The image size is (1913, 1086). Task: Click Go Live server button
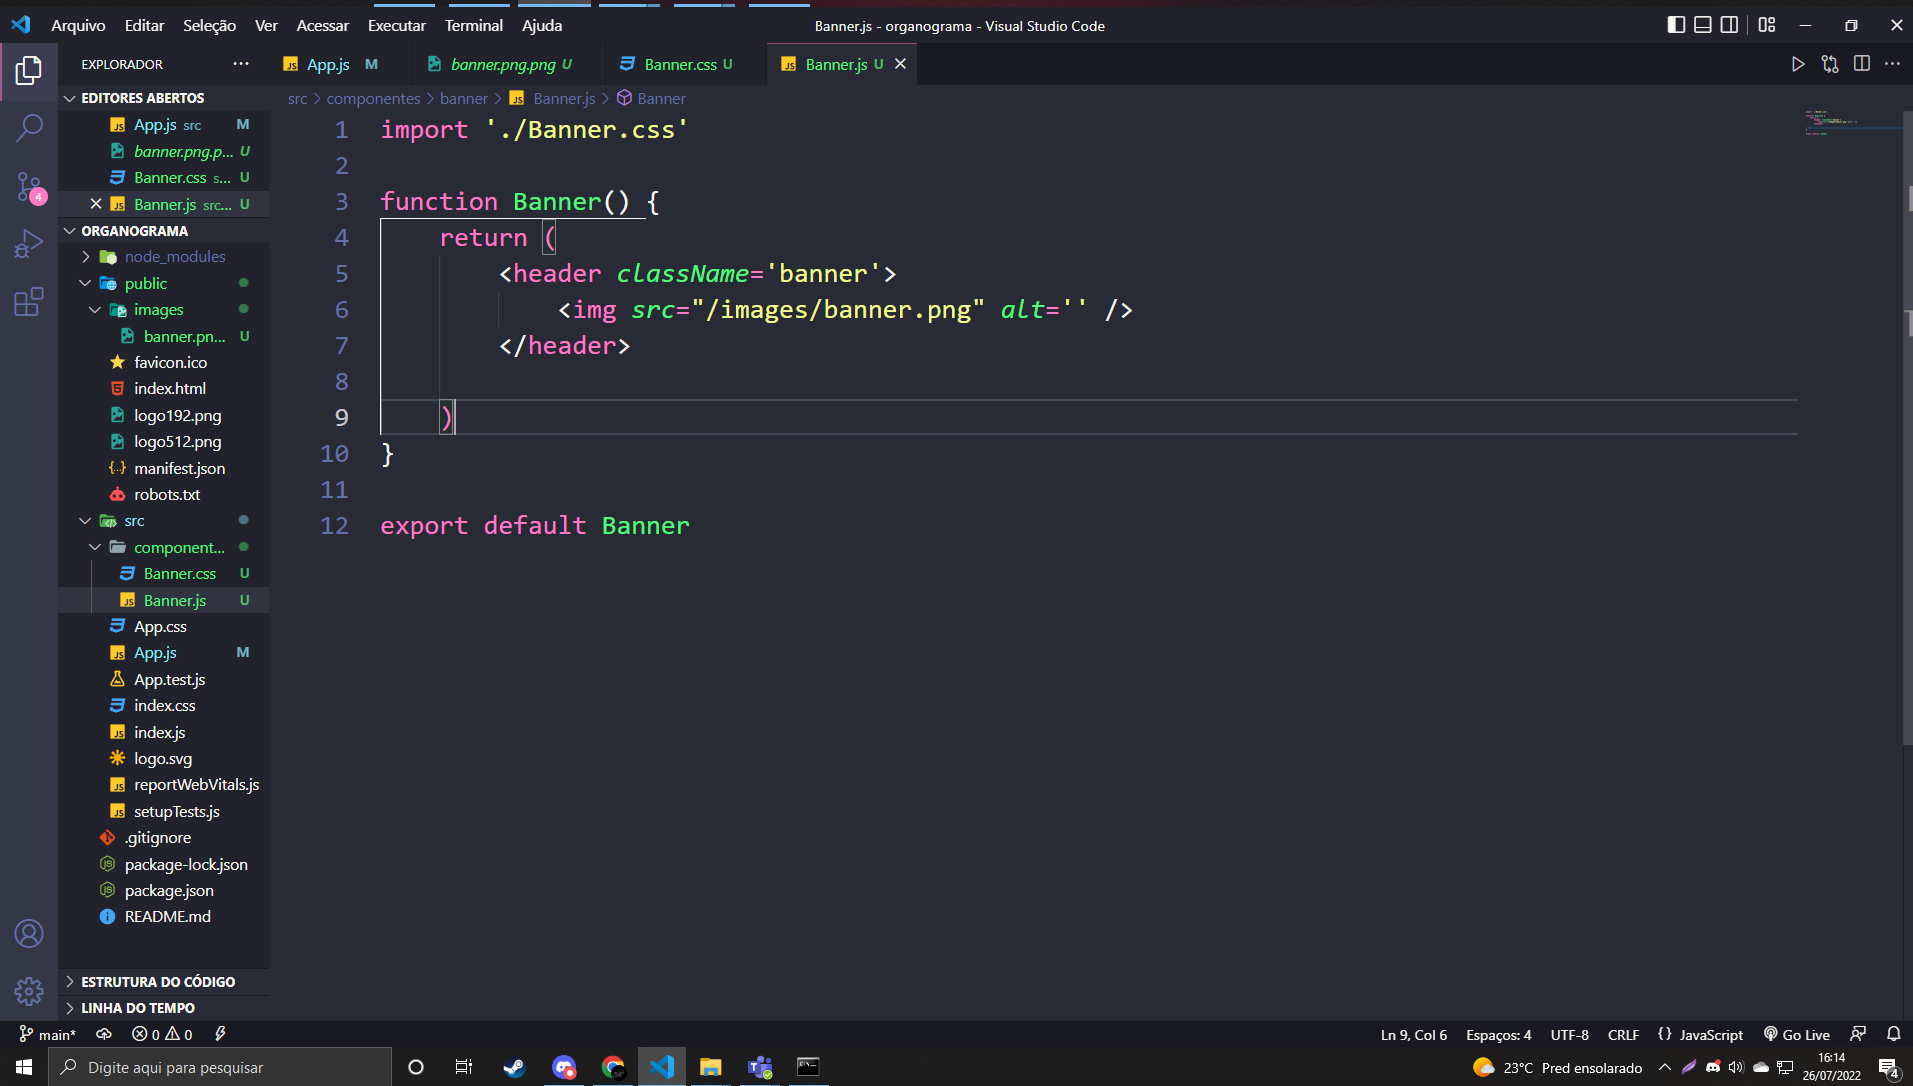[x=1797, y=1034]
